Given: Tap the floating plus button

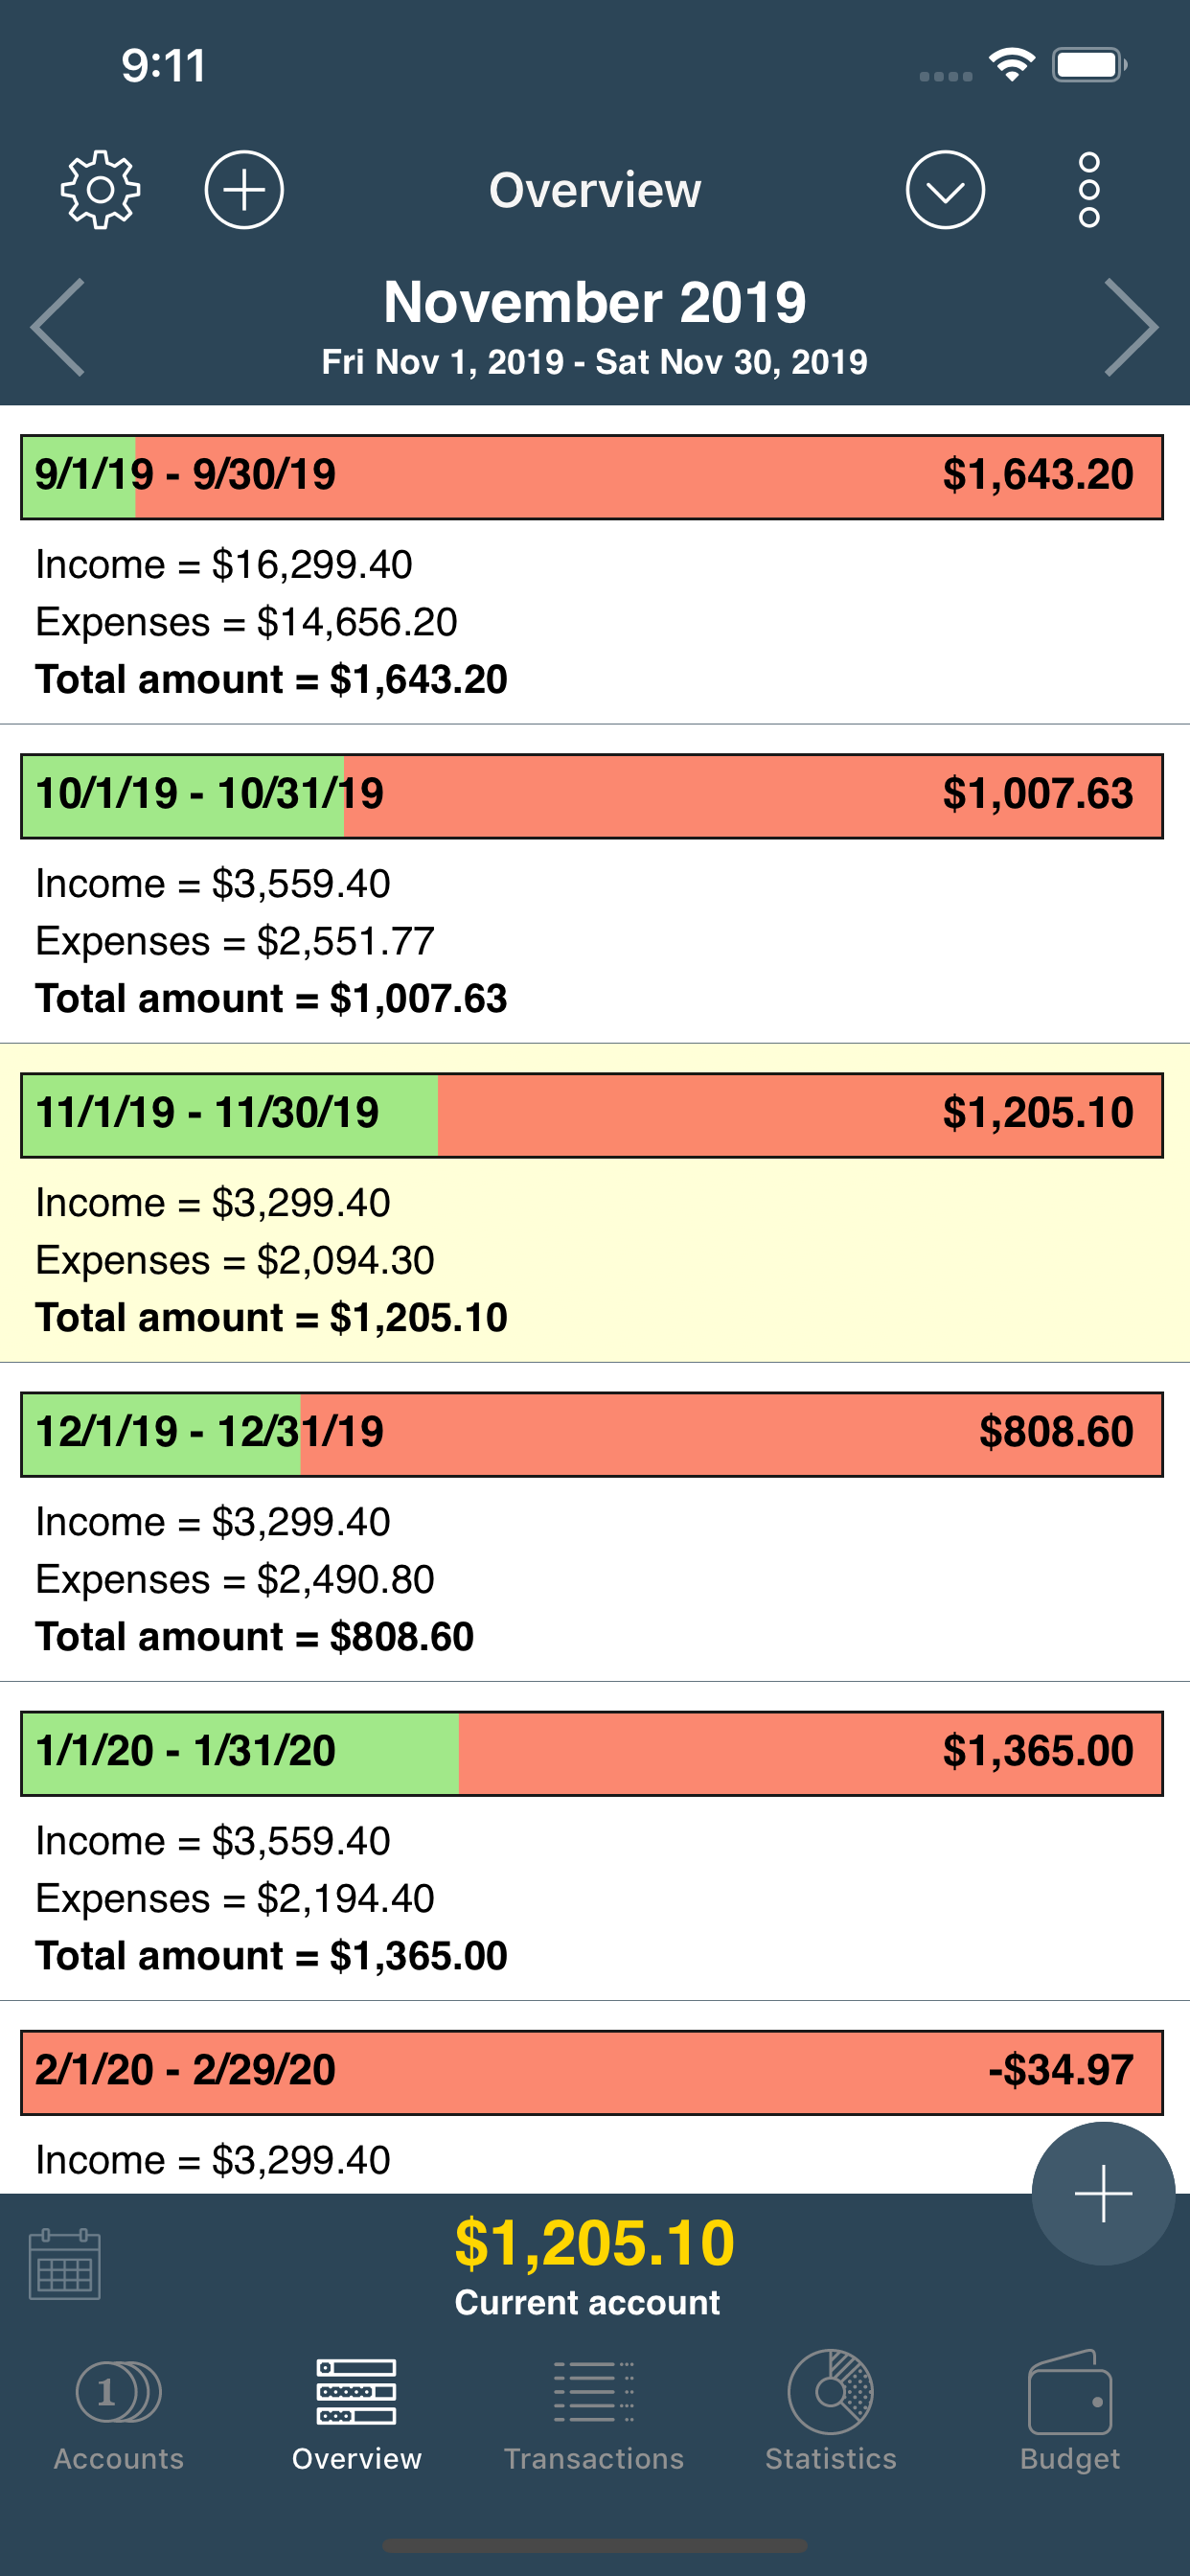Looking at the screenshot, I should pos(1103,2193).
